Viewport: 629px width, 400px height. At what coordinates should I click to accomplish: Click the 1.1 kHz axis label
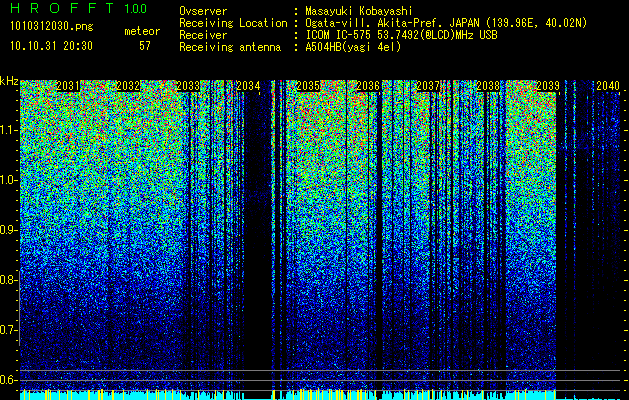[7, 130]
